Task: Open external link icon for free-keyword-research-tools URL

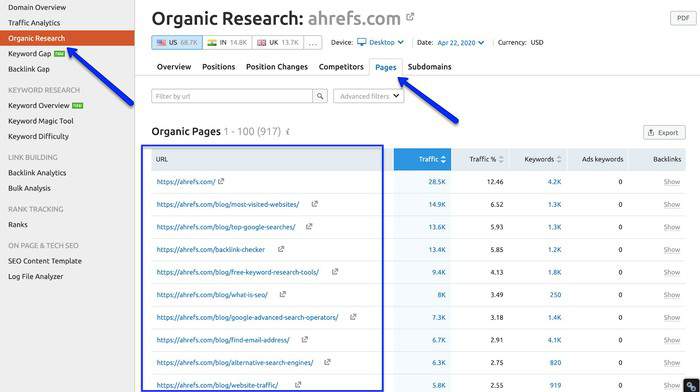Action: tap(335, 271)
